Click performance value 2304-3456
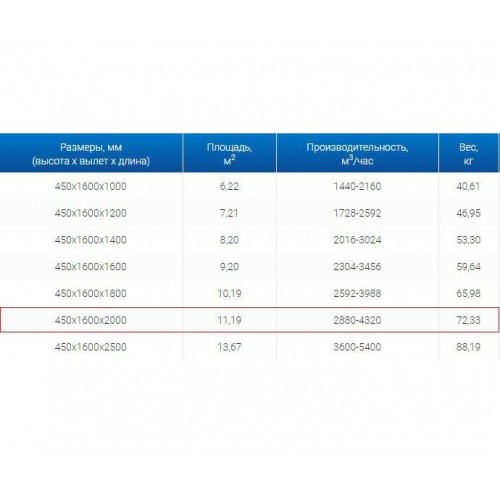Viewport: 500px width, 500px height. click(x=357, y=266)
